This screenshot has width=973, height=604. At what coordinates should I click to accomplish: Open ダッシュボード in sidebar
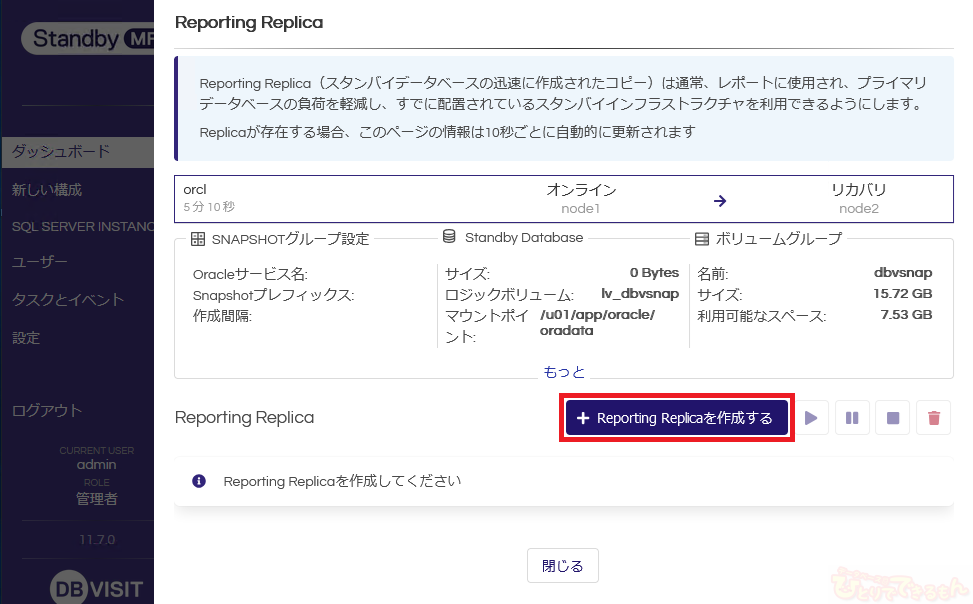[x=78, y=152]
